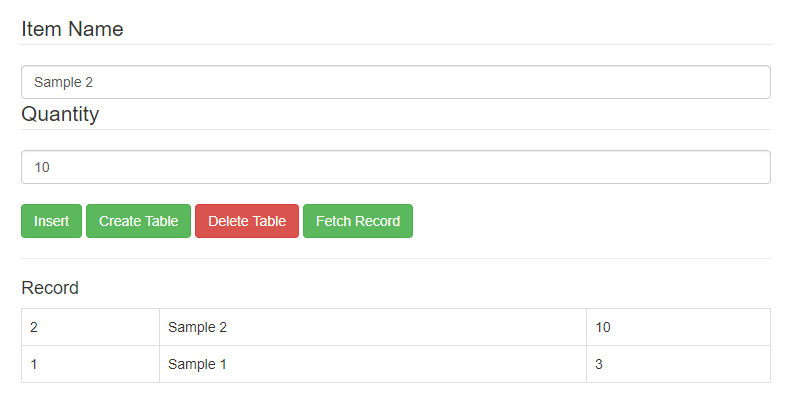Click the Quantity heading label
792x409 pixels.
60,114
